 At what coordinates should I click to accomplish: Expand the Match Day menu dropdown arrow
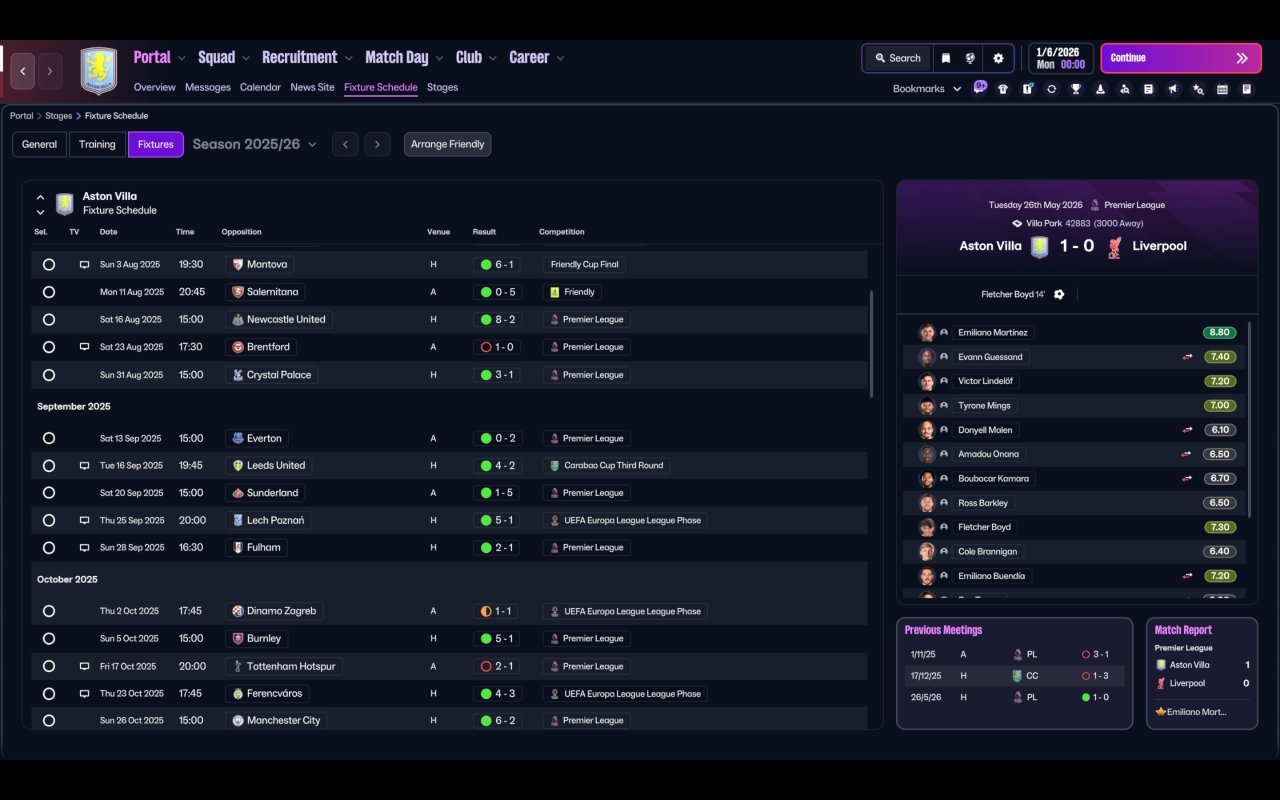coord(440,59)
